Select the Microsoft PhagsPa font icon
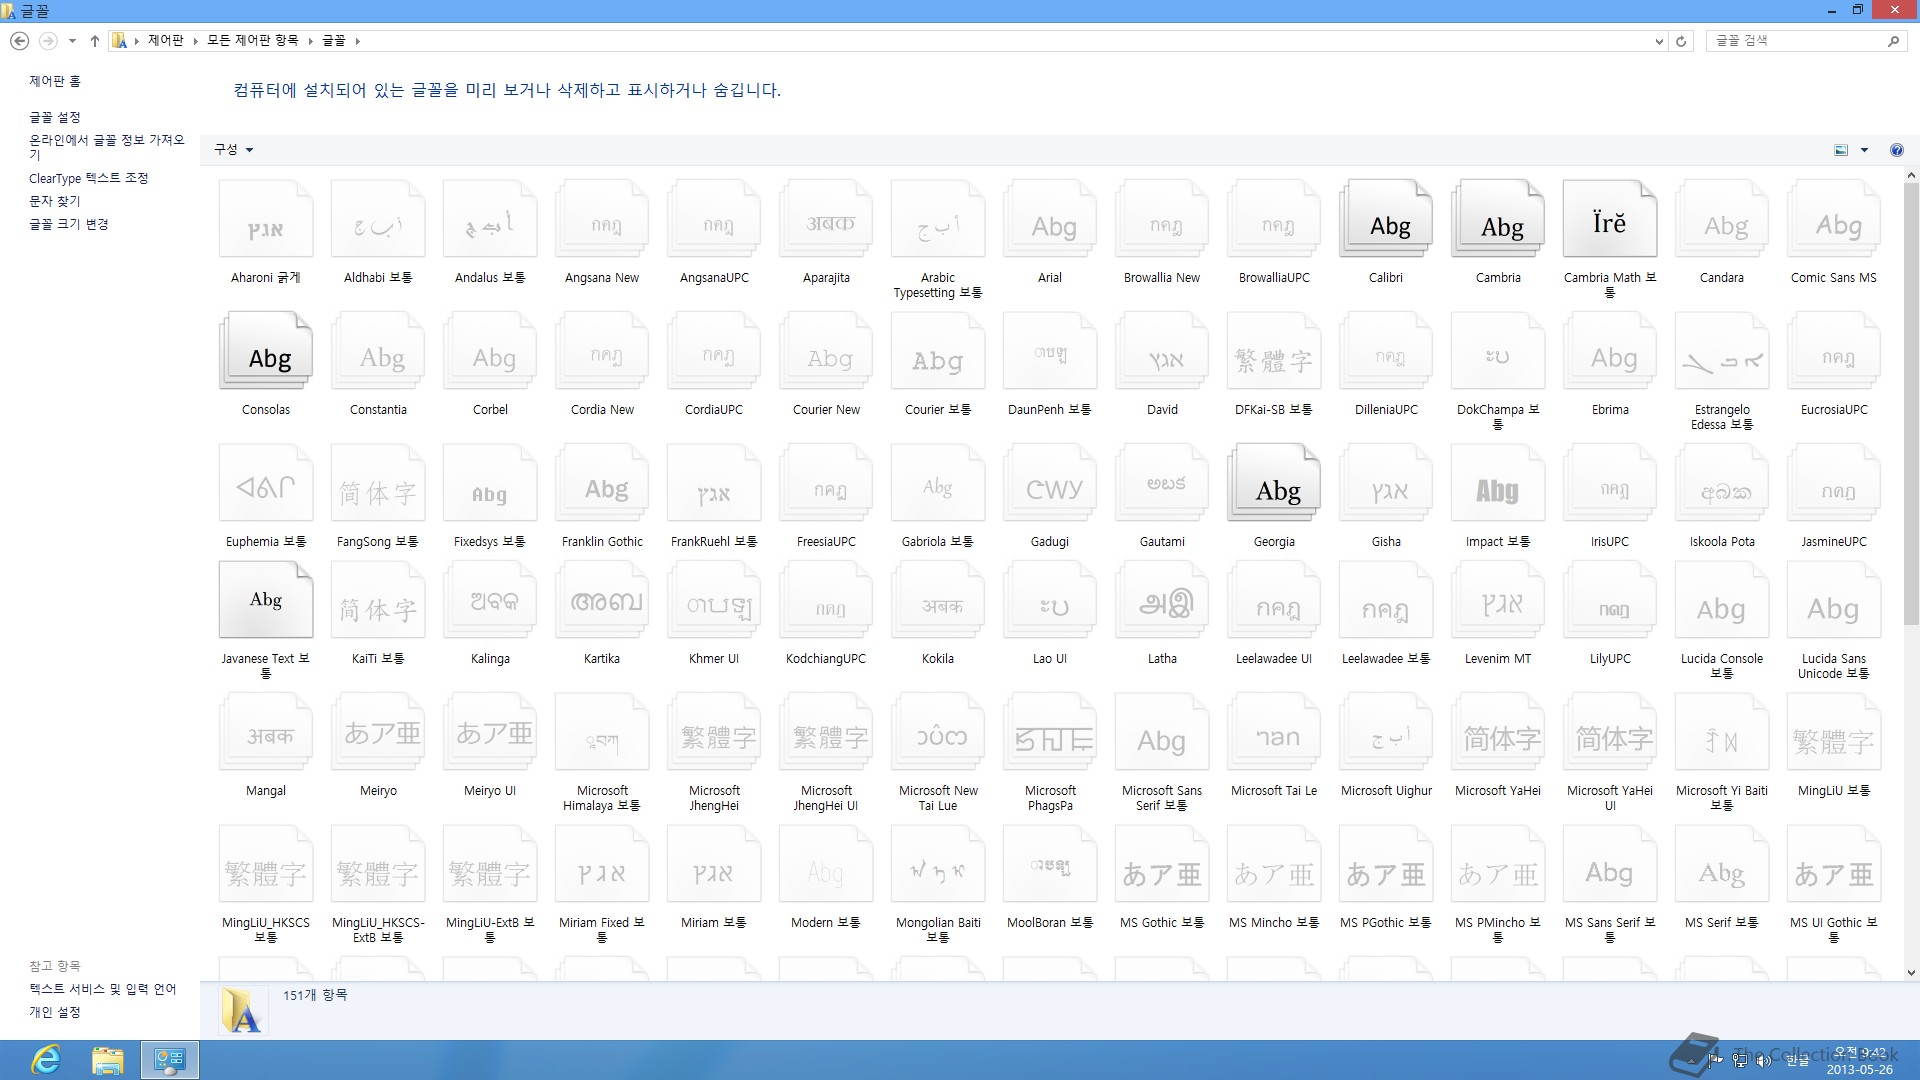The image size is (1920, 1080). tap(1050, 732)
